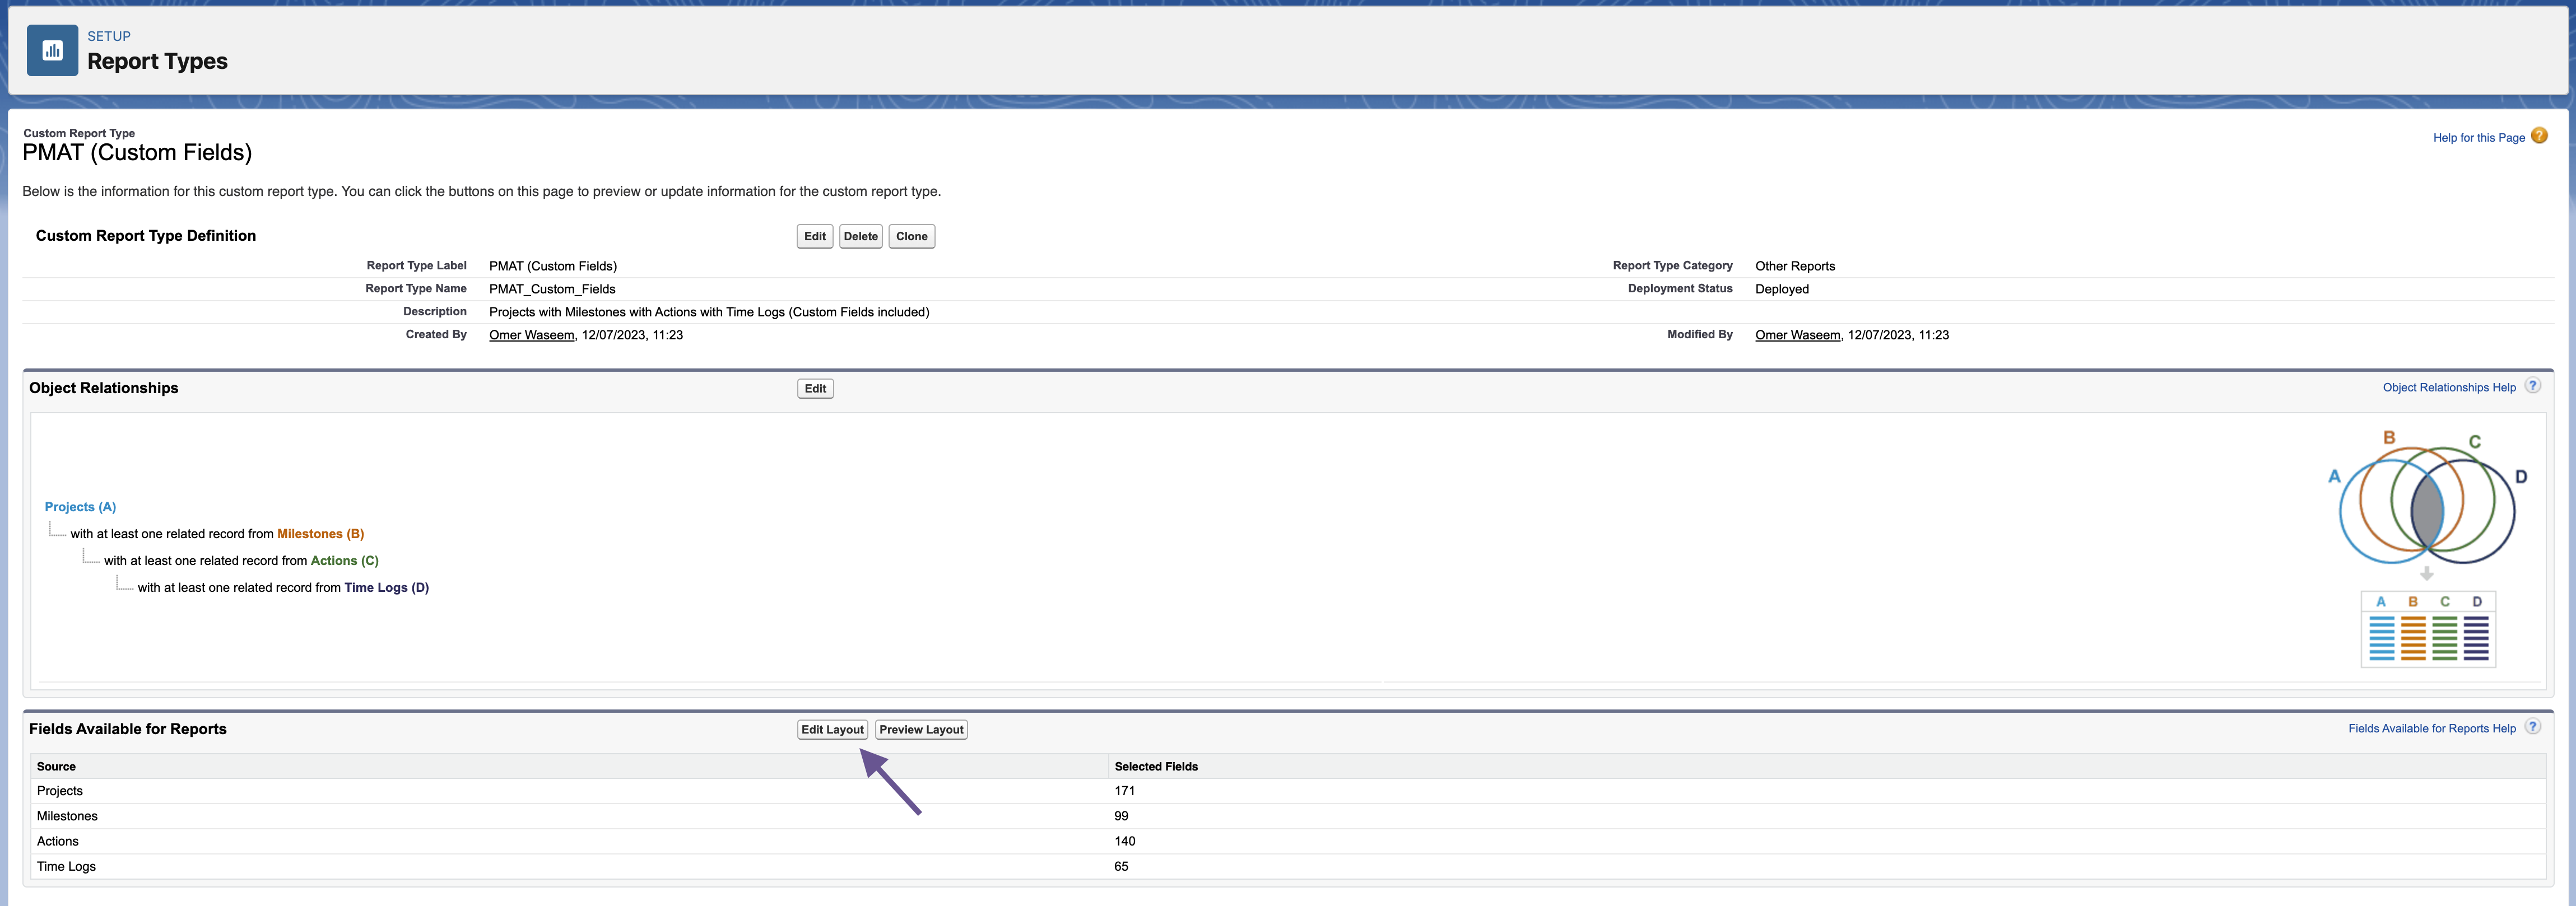
Task: Click the Deployed deployment status value
Action: (x=1782, y=289)
